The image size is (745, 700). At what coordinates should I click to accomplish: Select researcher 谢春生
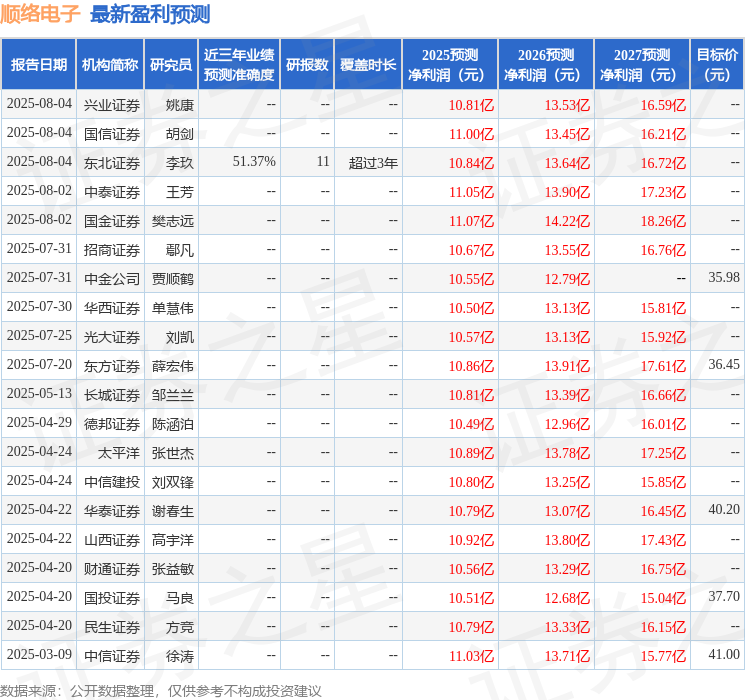(172, 511)
